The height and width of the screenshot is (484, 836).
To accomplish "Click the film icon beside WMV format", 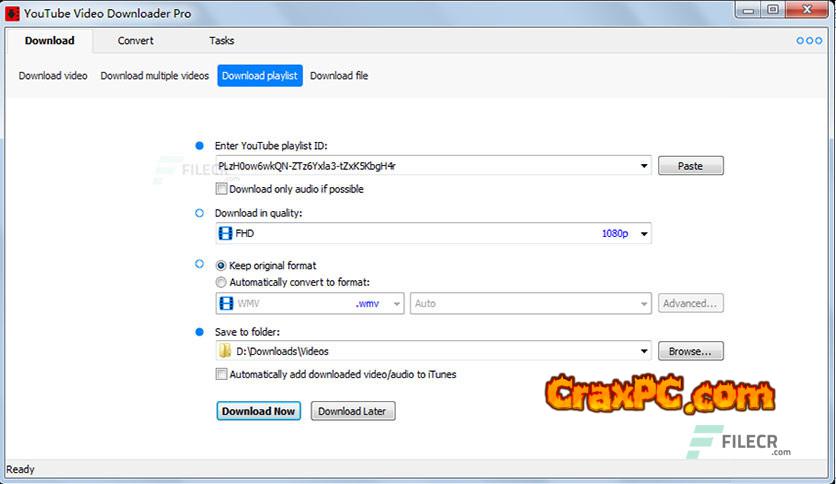I will click(226, 303).
